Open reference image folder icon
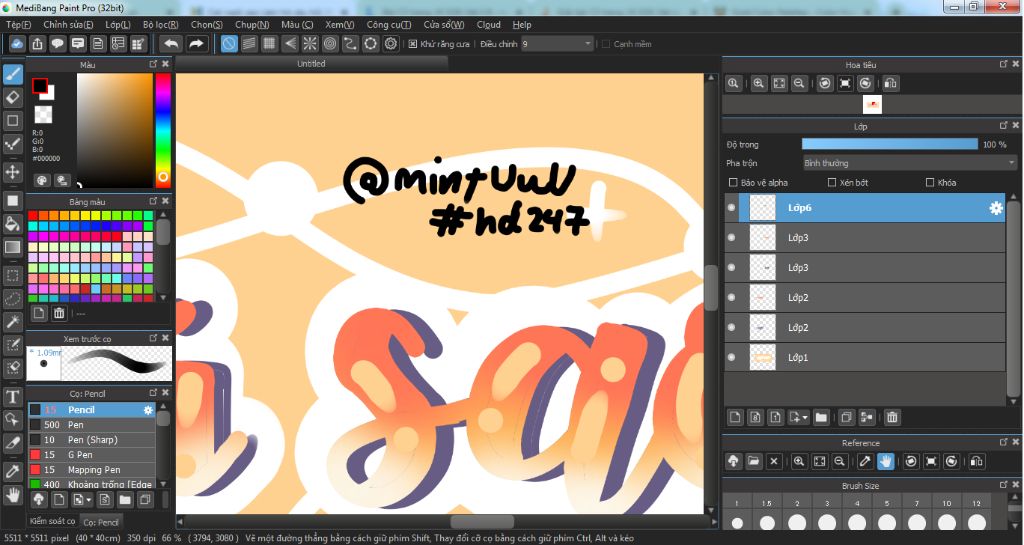1024x545 pixels. [x=754, y=461]
